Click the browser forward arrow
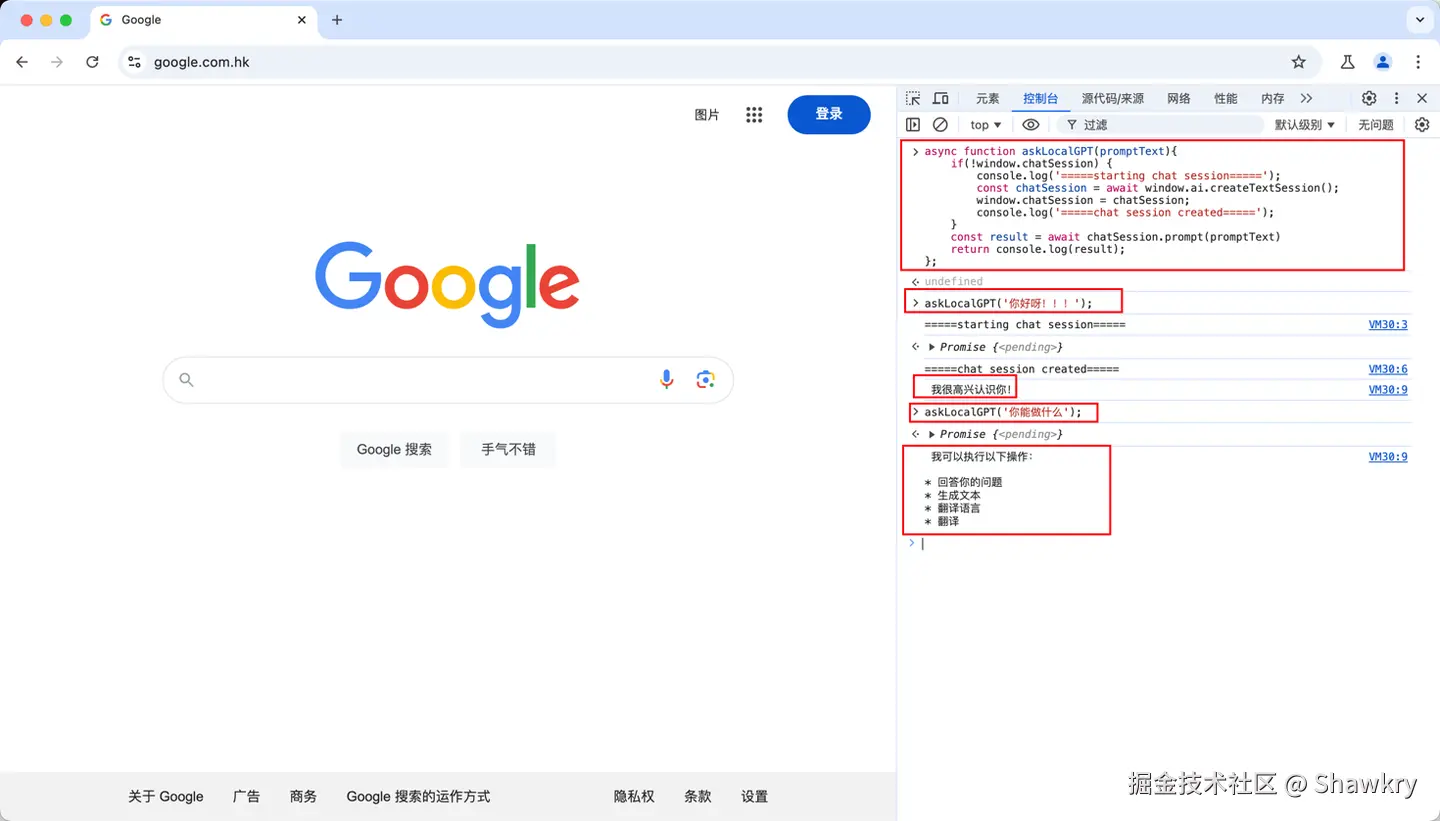 click(57, 62)
